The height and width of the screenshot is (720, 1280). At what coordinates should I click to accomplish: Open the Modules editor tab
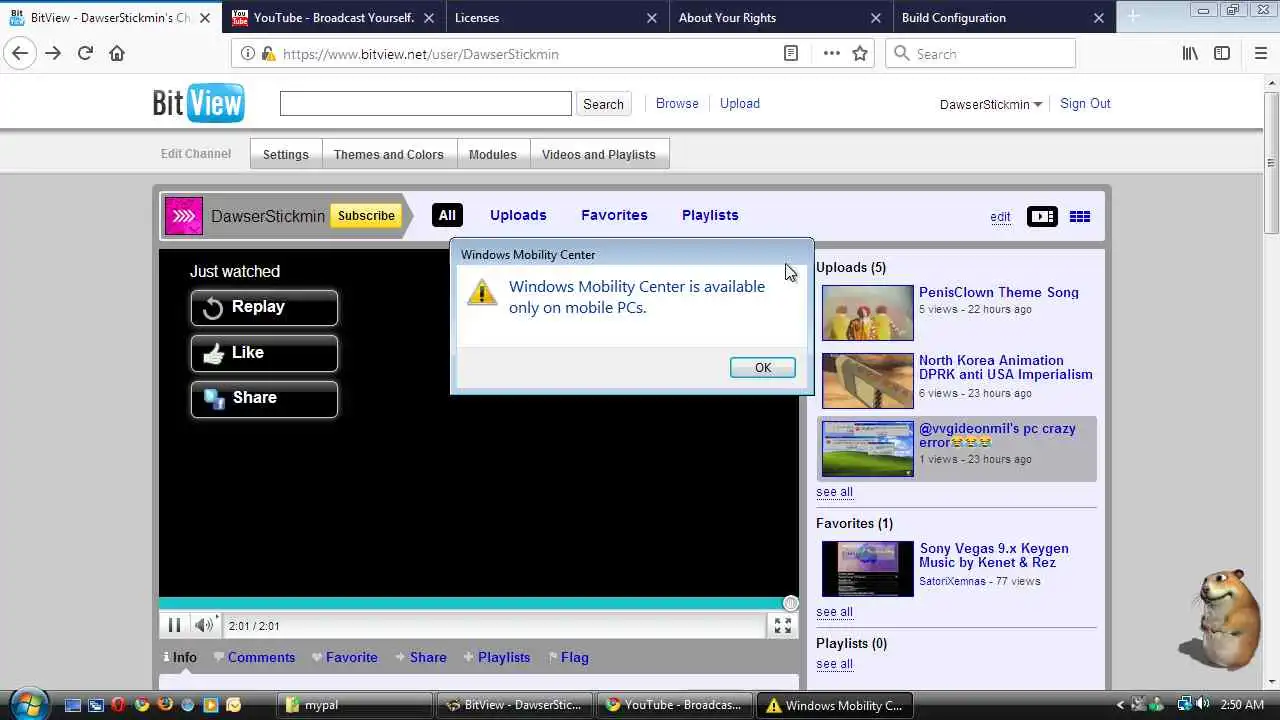click(493, 154)
